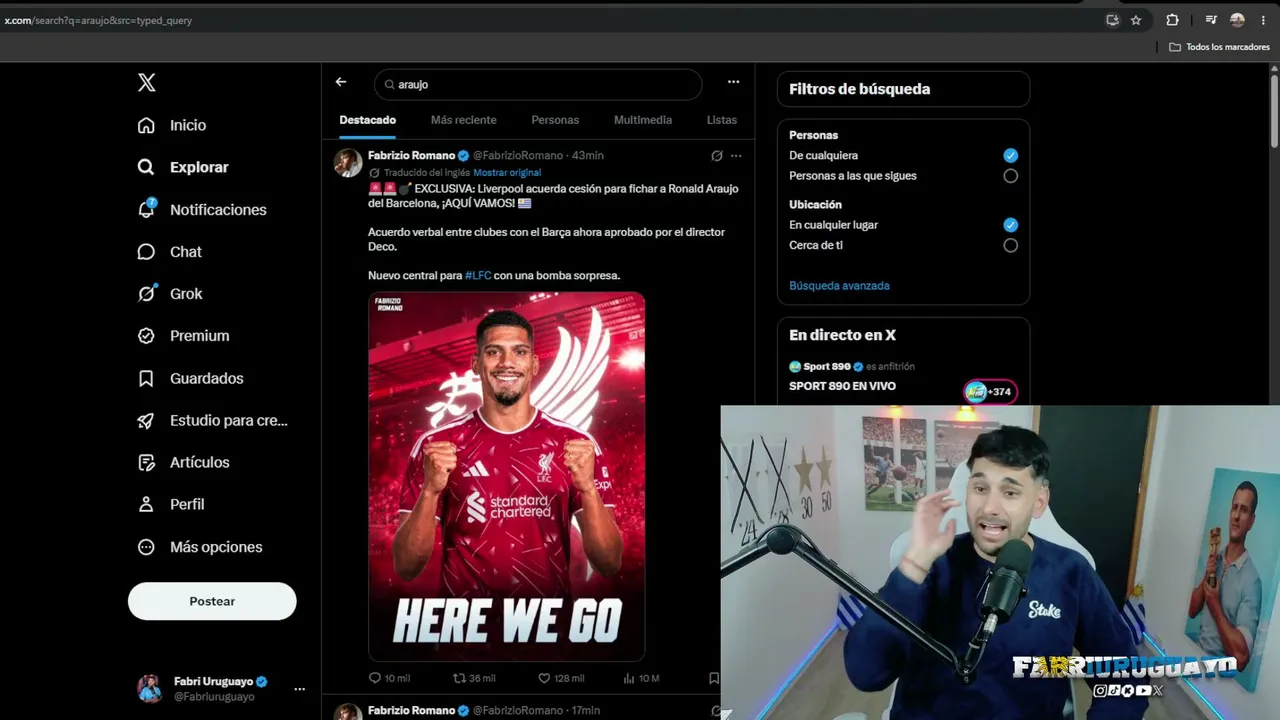The width and height of the screenshot is (1280, 720).
Task: Open Artículos in the sidebar
Action: (183, 462)
